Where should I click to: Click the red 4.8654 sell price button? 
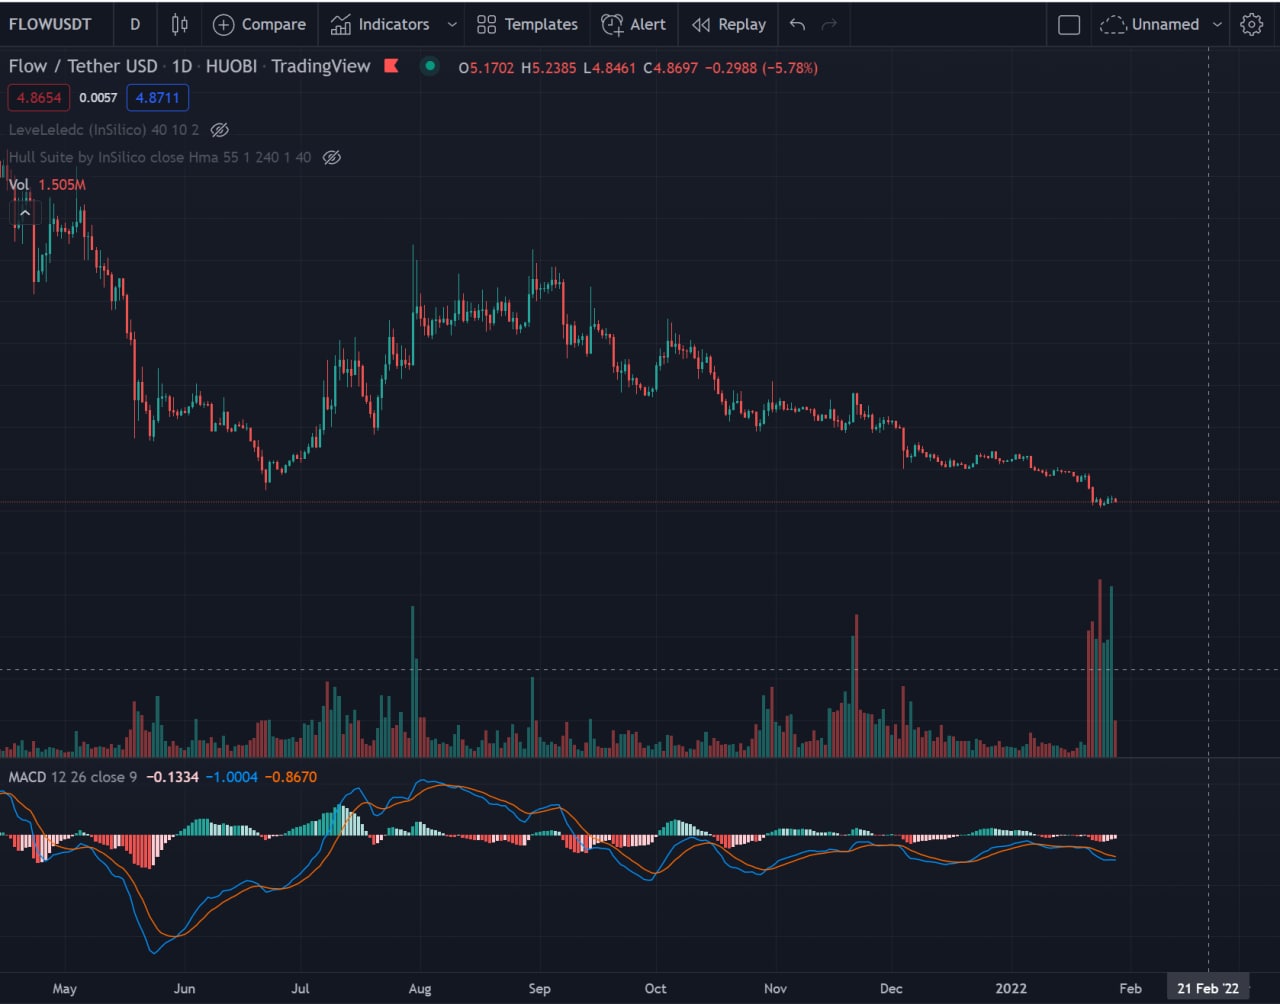pos(39,98)
